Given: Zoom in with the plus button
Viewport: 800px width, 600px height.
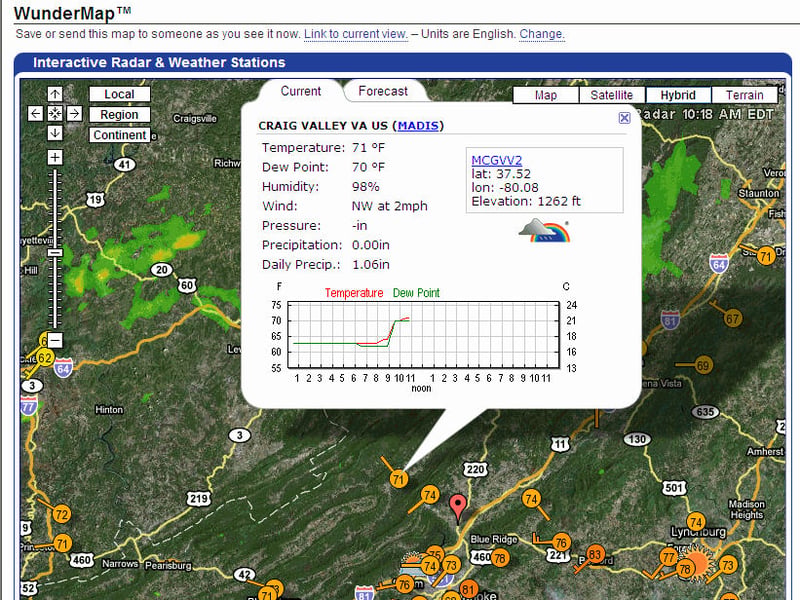Looking at the screenshot, I should [55, 157].
